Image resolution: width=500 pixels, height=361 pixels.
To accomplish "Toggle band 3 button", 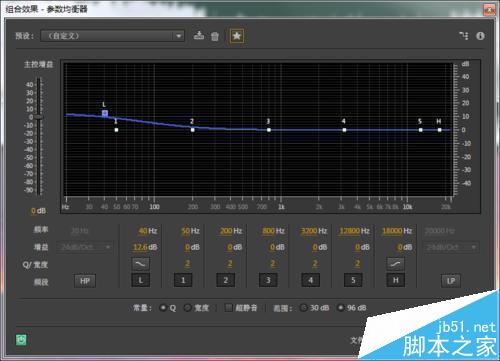I will tap(268, 280).
